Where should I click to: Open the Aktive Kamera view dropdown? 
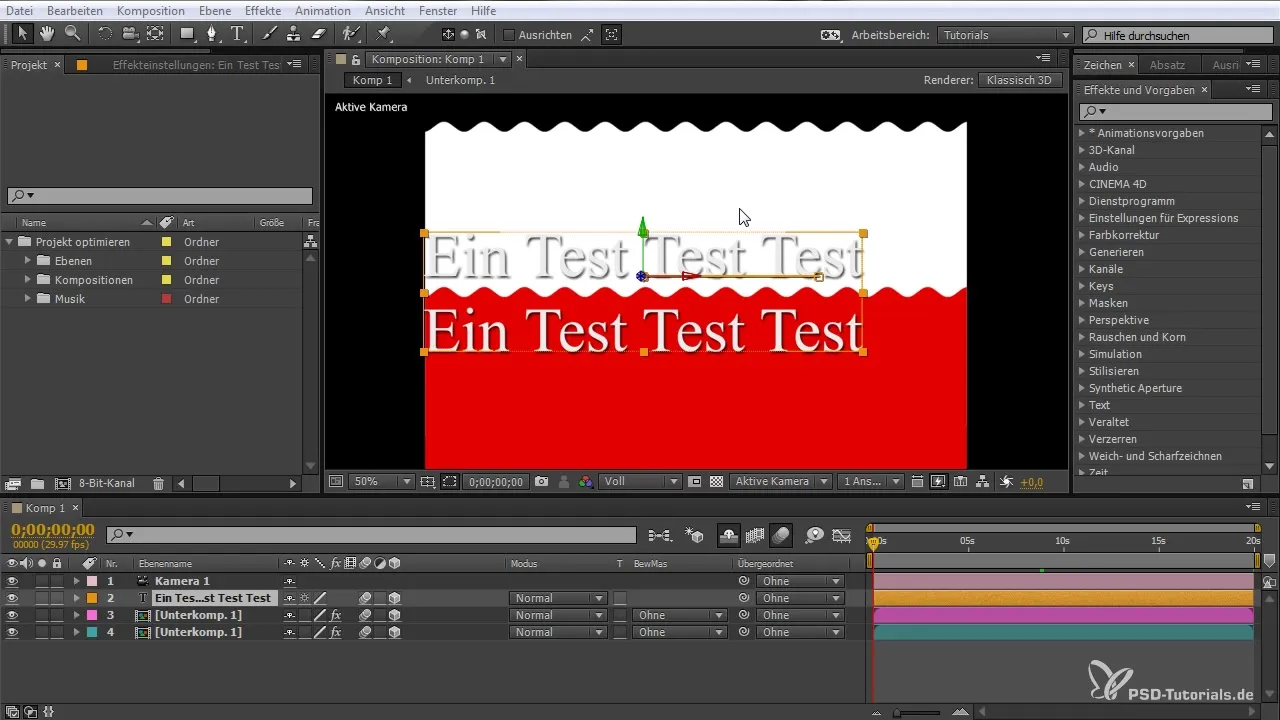(x=780, y=481)
